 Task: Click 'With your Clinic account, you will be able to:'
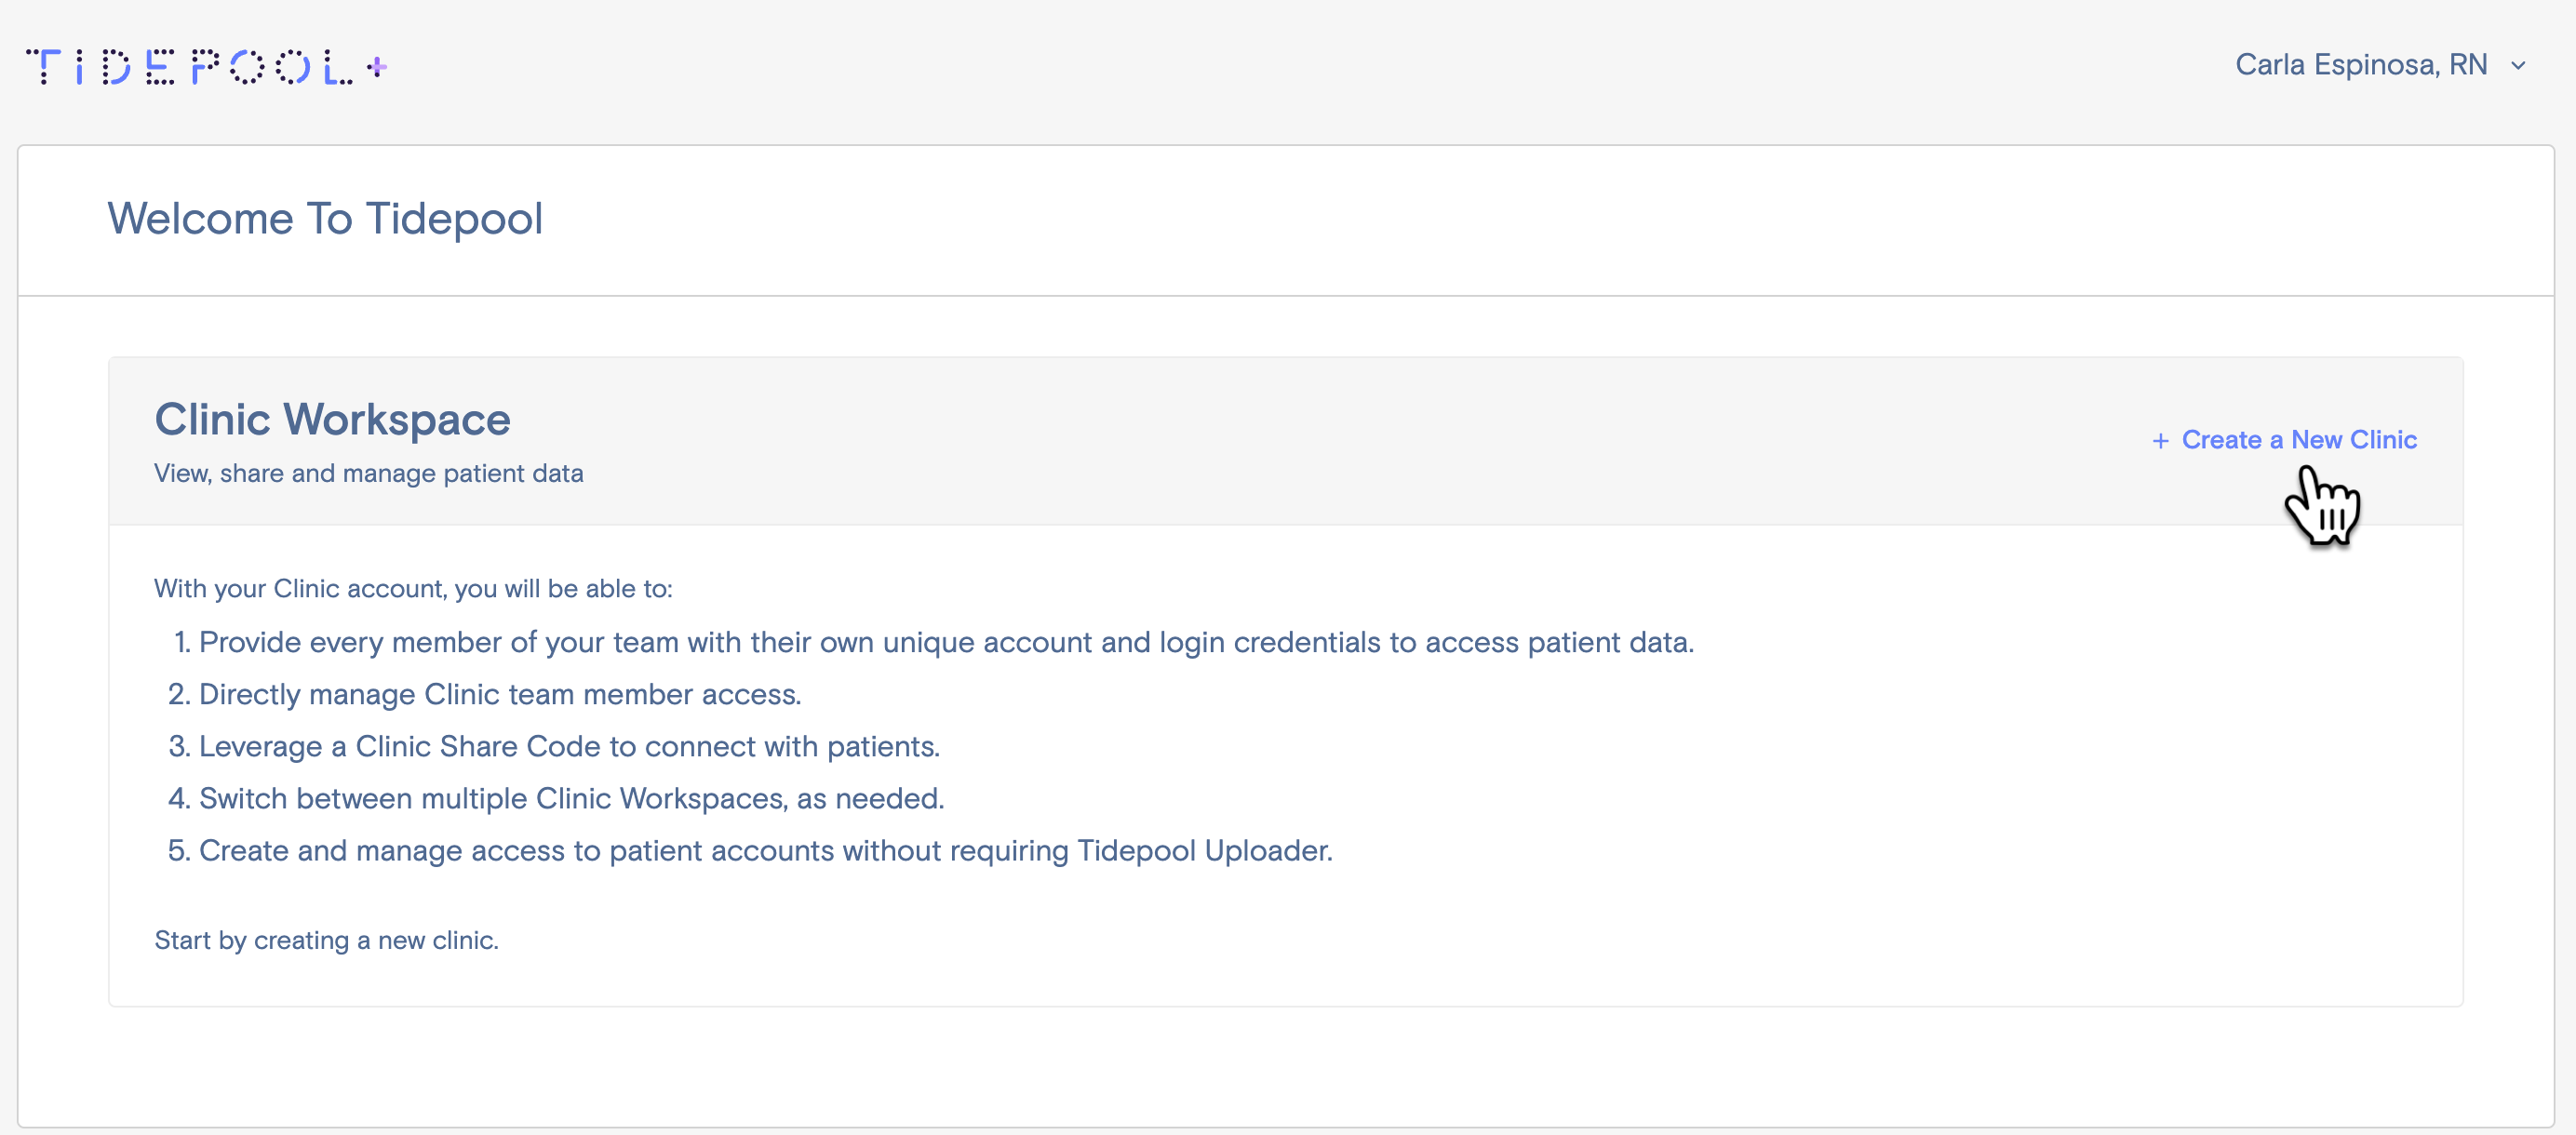coord(413,588)
